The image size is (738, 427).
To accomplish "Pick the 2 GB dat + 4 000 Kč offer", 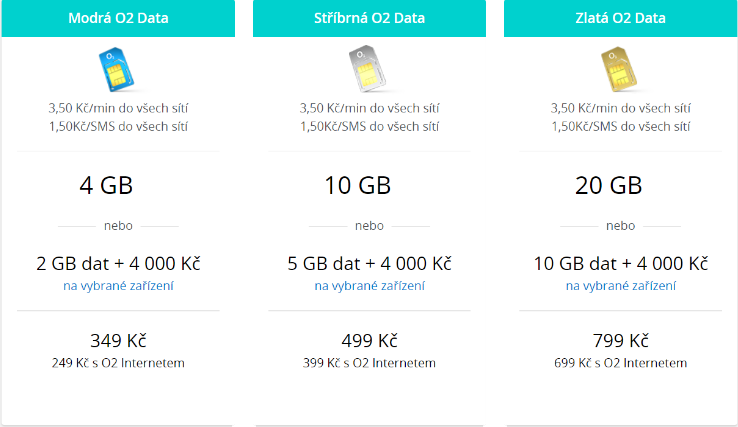I will [x=118, y=264].
